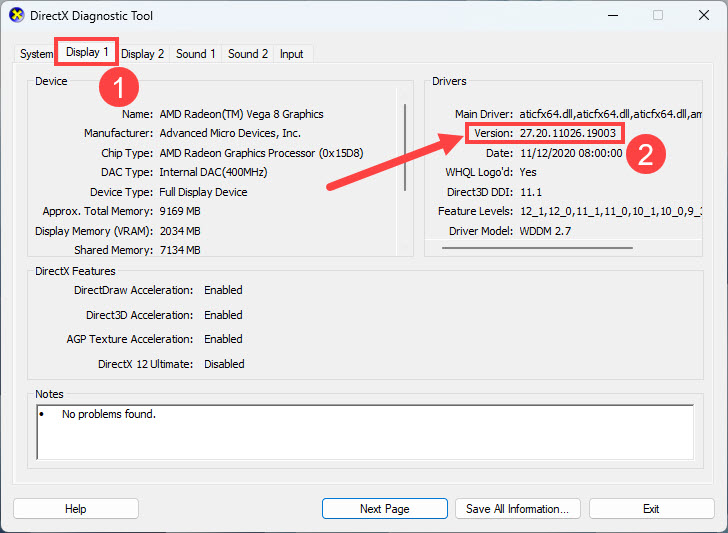Screen dimensions: 728x533
Task: Click the DirectX icon in the title bar
Action: (x=16, y=16)
